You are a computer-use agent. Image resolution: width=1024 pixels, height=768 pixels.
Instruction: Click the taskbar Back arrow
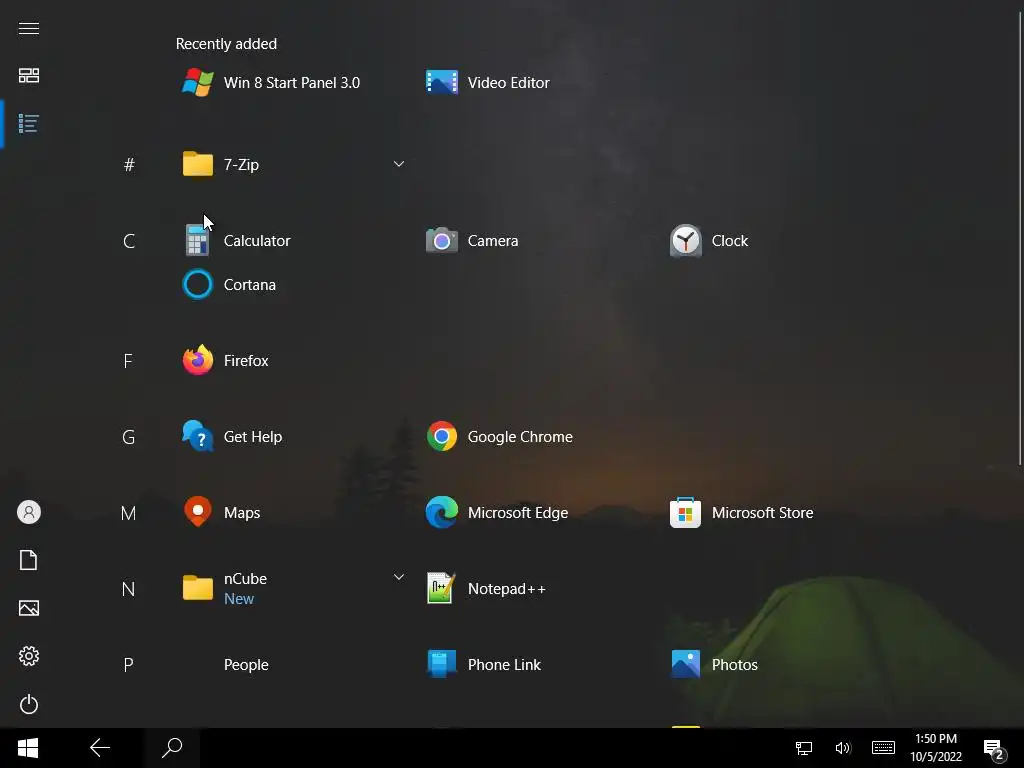coord(100,748)
